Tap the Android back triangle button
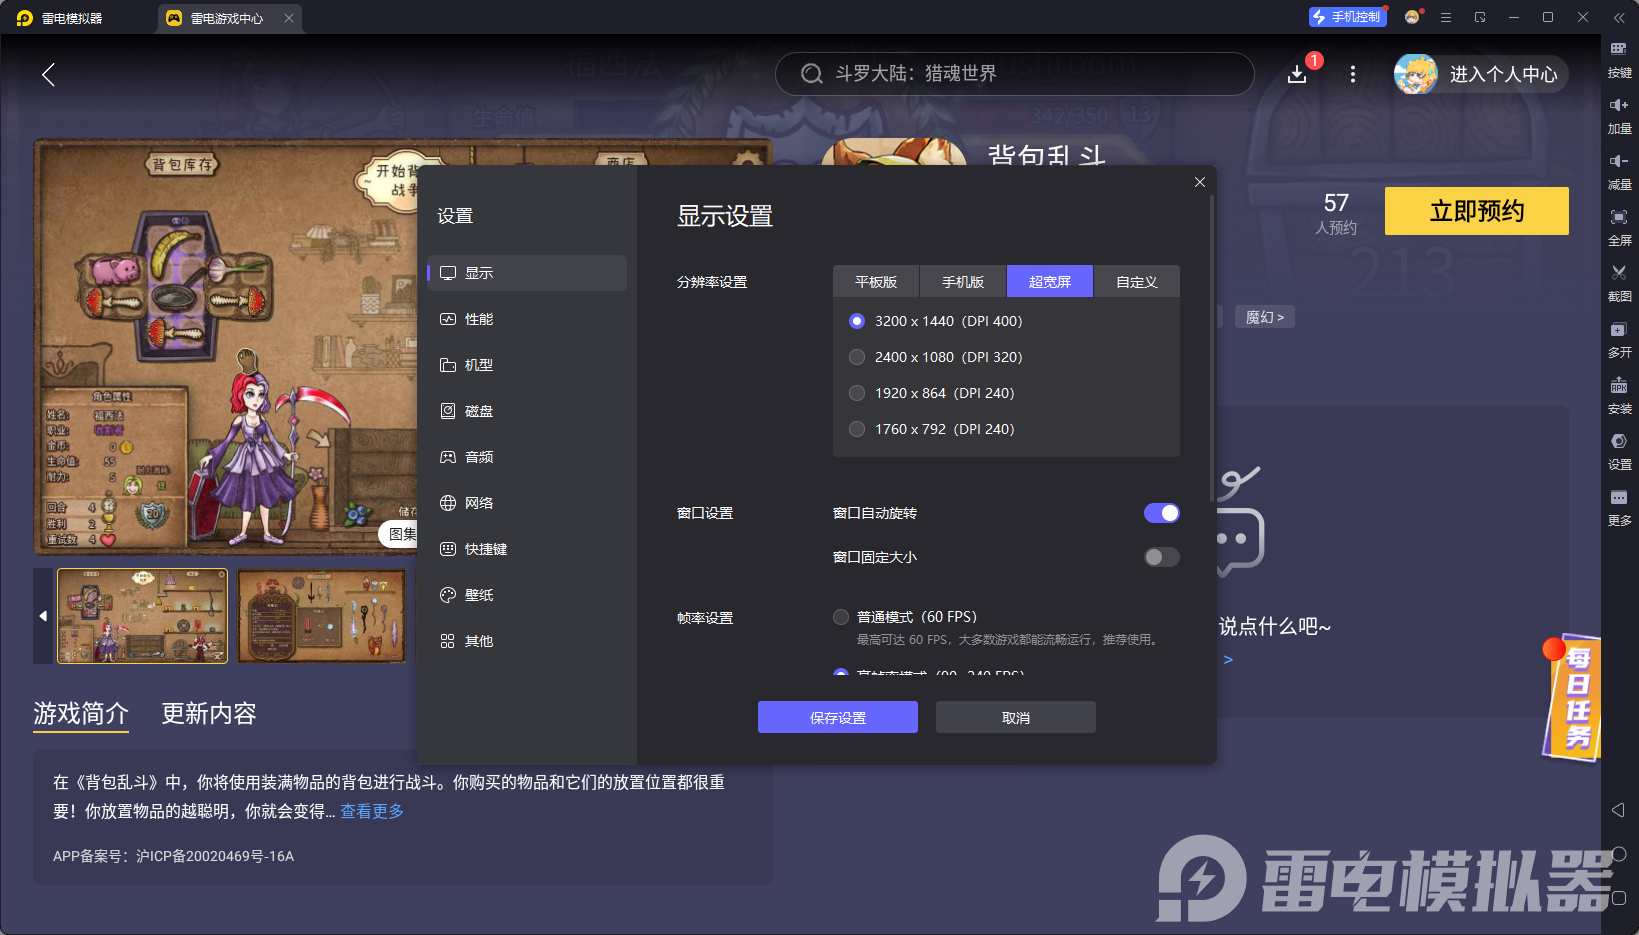The height and width of the screenshot is (935, 1639). pyautogui.click(x=1619, y=810)
